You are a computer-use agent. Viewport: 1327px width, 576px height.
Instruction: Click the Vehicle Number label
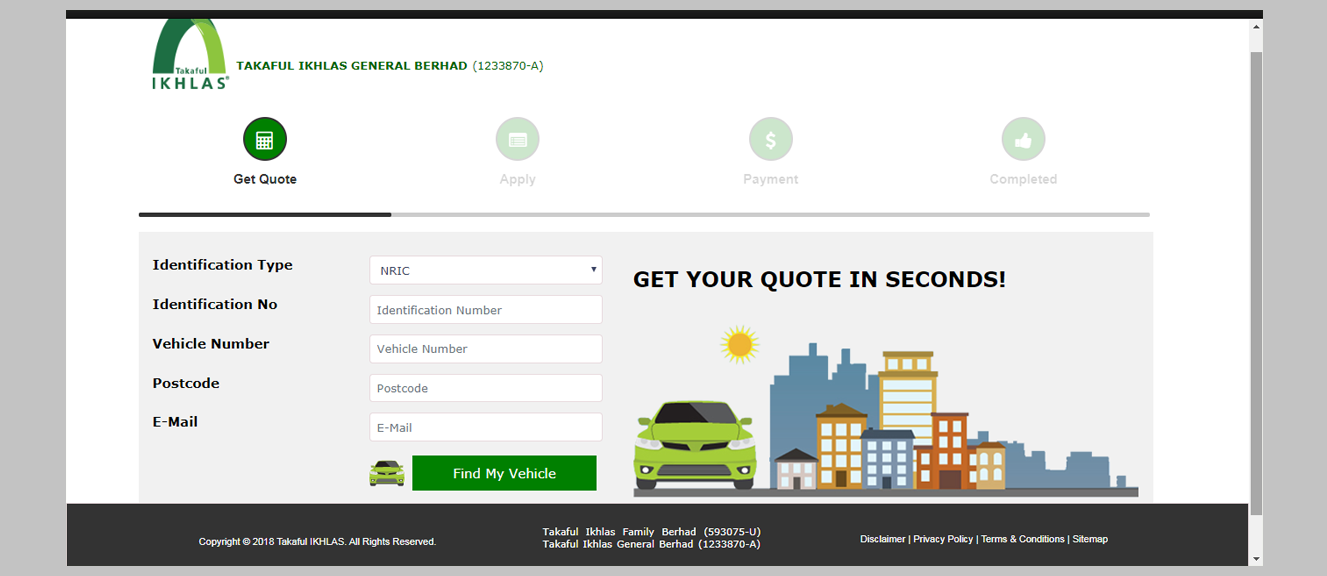pos(211,343)
